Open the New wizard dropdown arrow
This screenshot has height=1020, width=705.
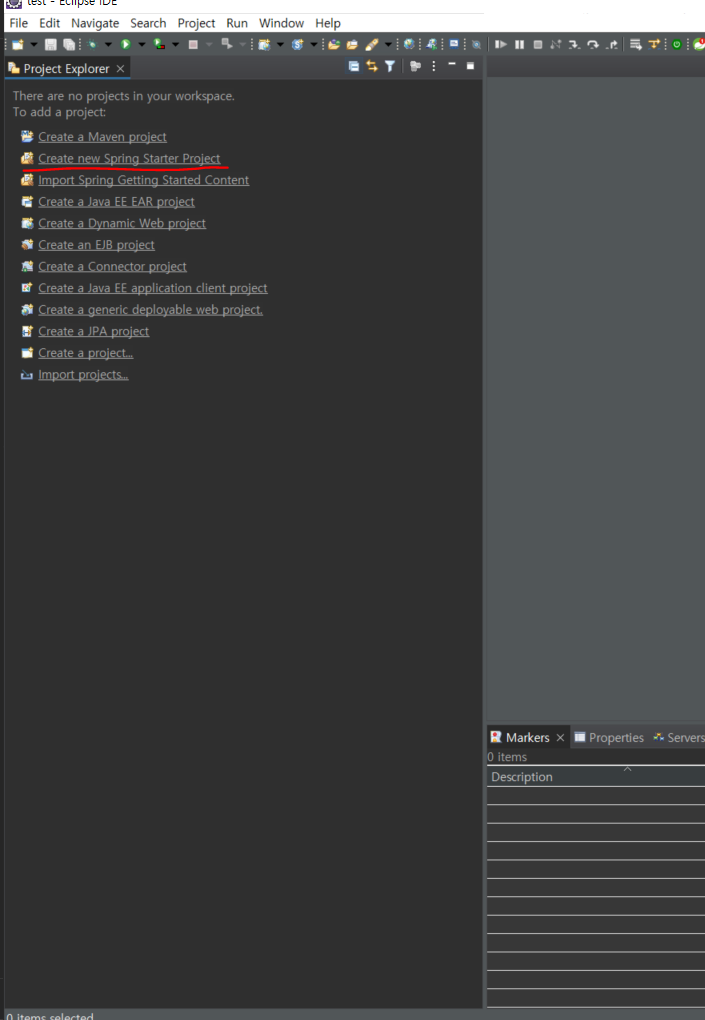pyautogui.click(x=33, y=44)
